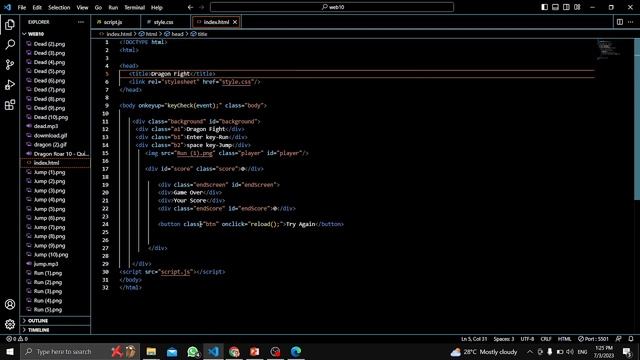Open the editor More Actions ellipsis
640x360 pixels.
pos(631,22)
